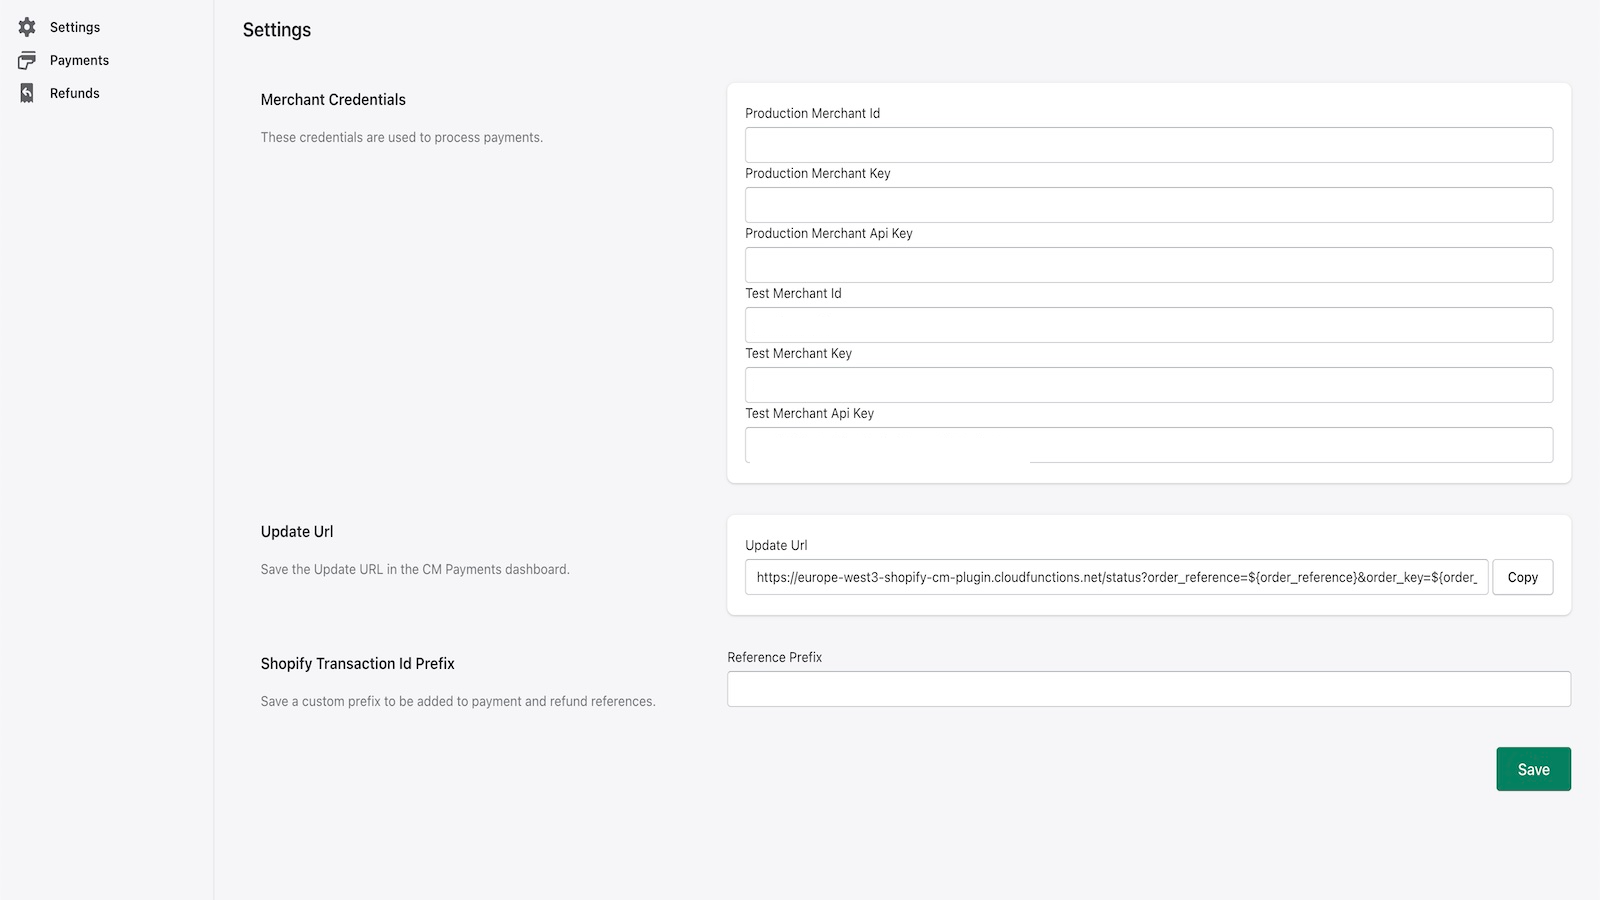Click the Production Merchant Api Key label

click(x=829, y=233)
